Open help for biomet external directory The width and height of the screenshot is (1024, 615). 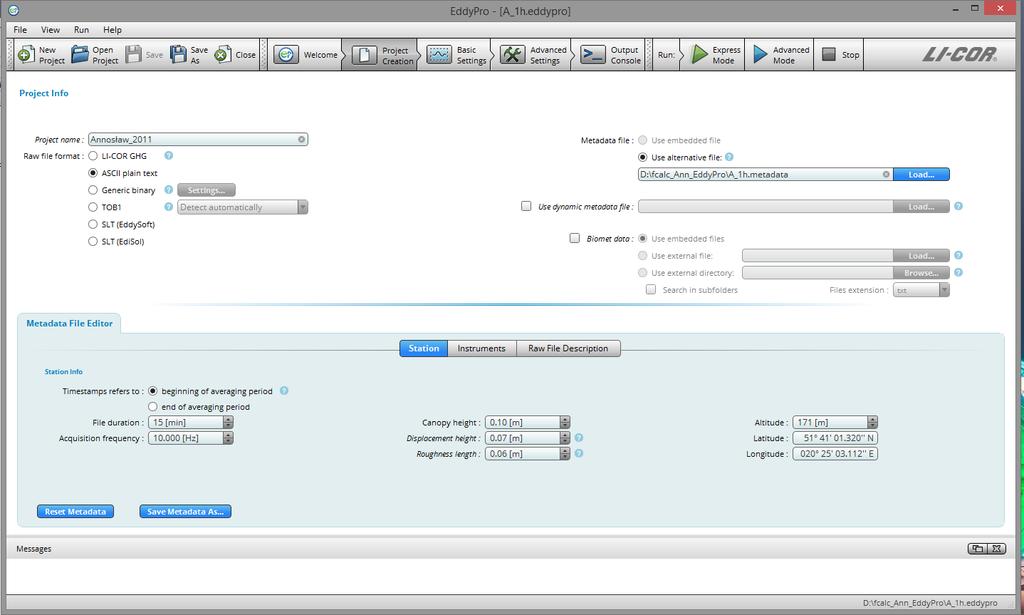click(x=958, y=272)
